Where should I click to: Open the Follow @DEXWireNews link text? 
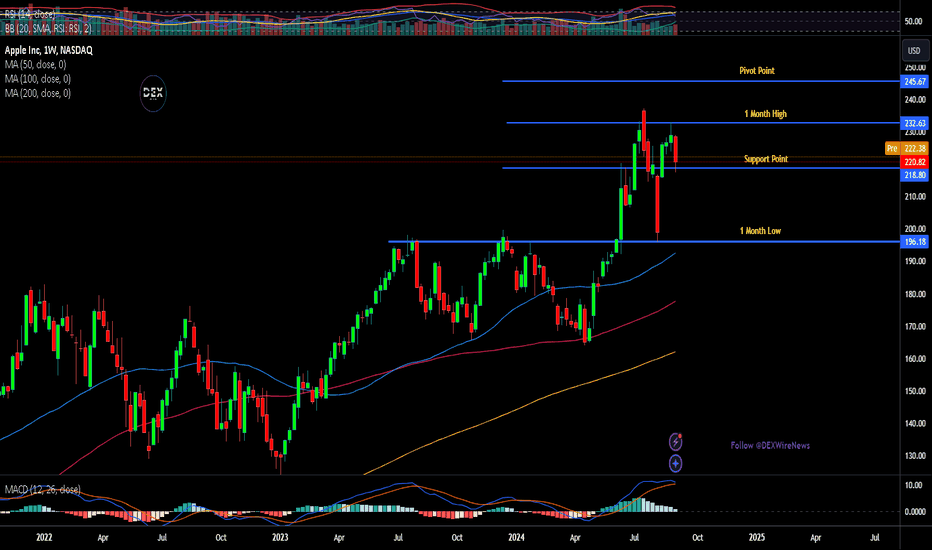(x=770, y=445)
